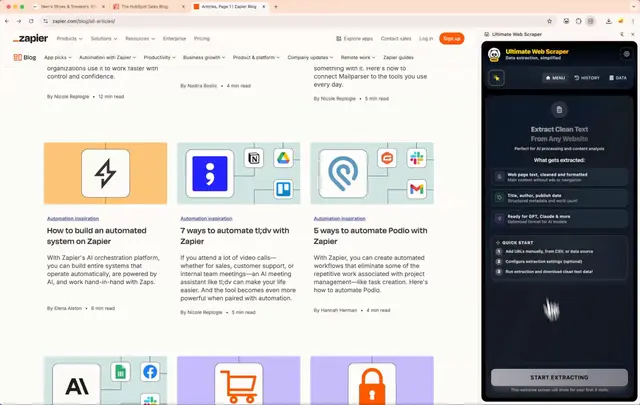Close the Zapier Blog articles tab

pos(264,7)
